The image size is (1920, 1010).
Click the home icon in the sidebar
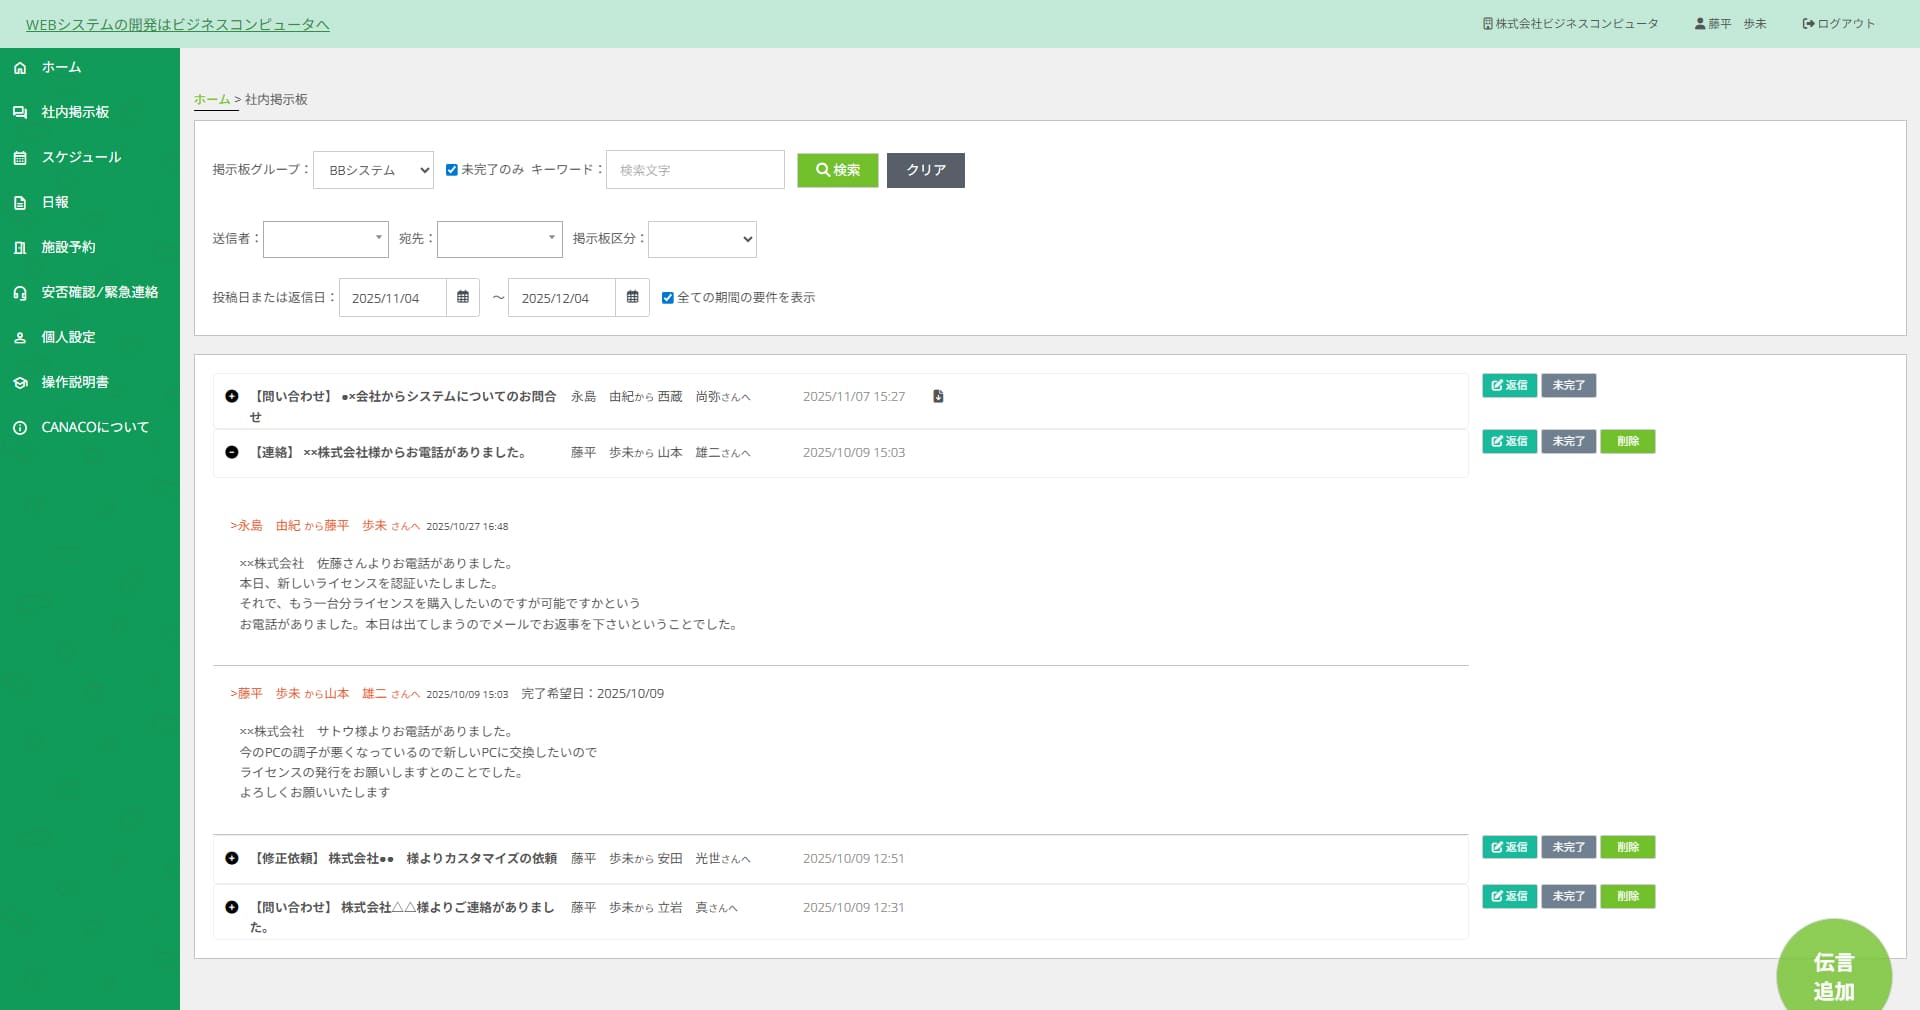coord(20,68)
